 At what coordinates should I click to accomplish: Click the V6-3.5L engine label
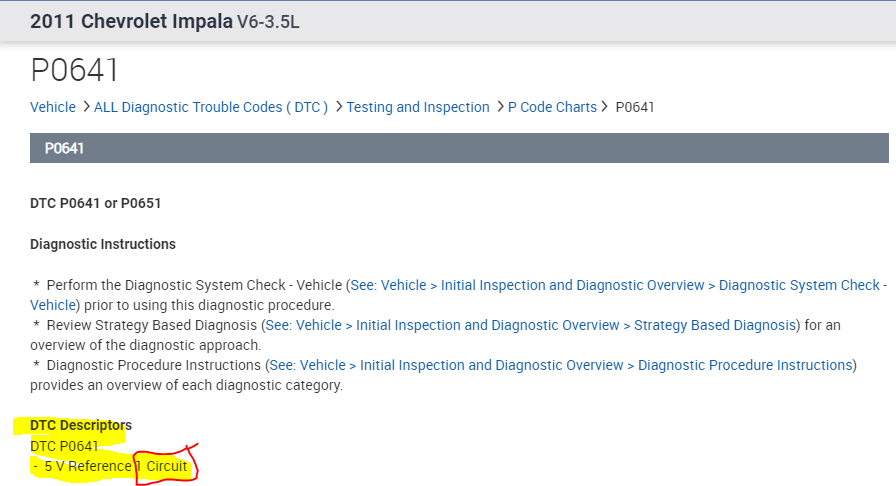[x=268, y=22]
